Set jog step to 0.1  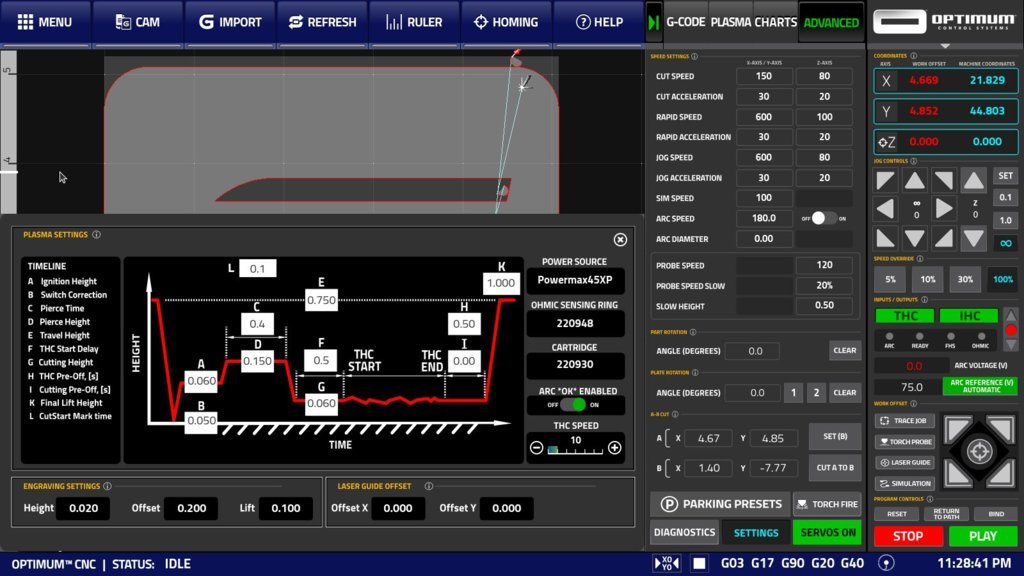pos(1006,197)
